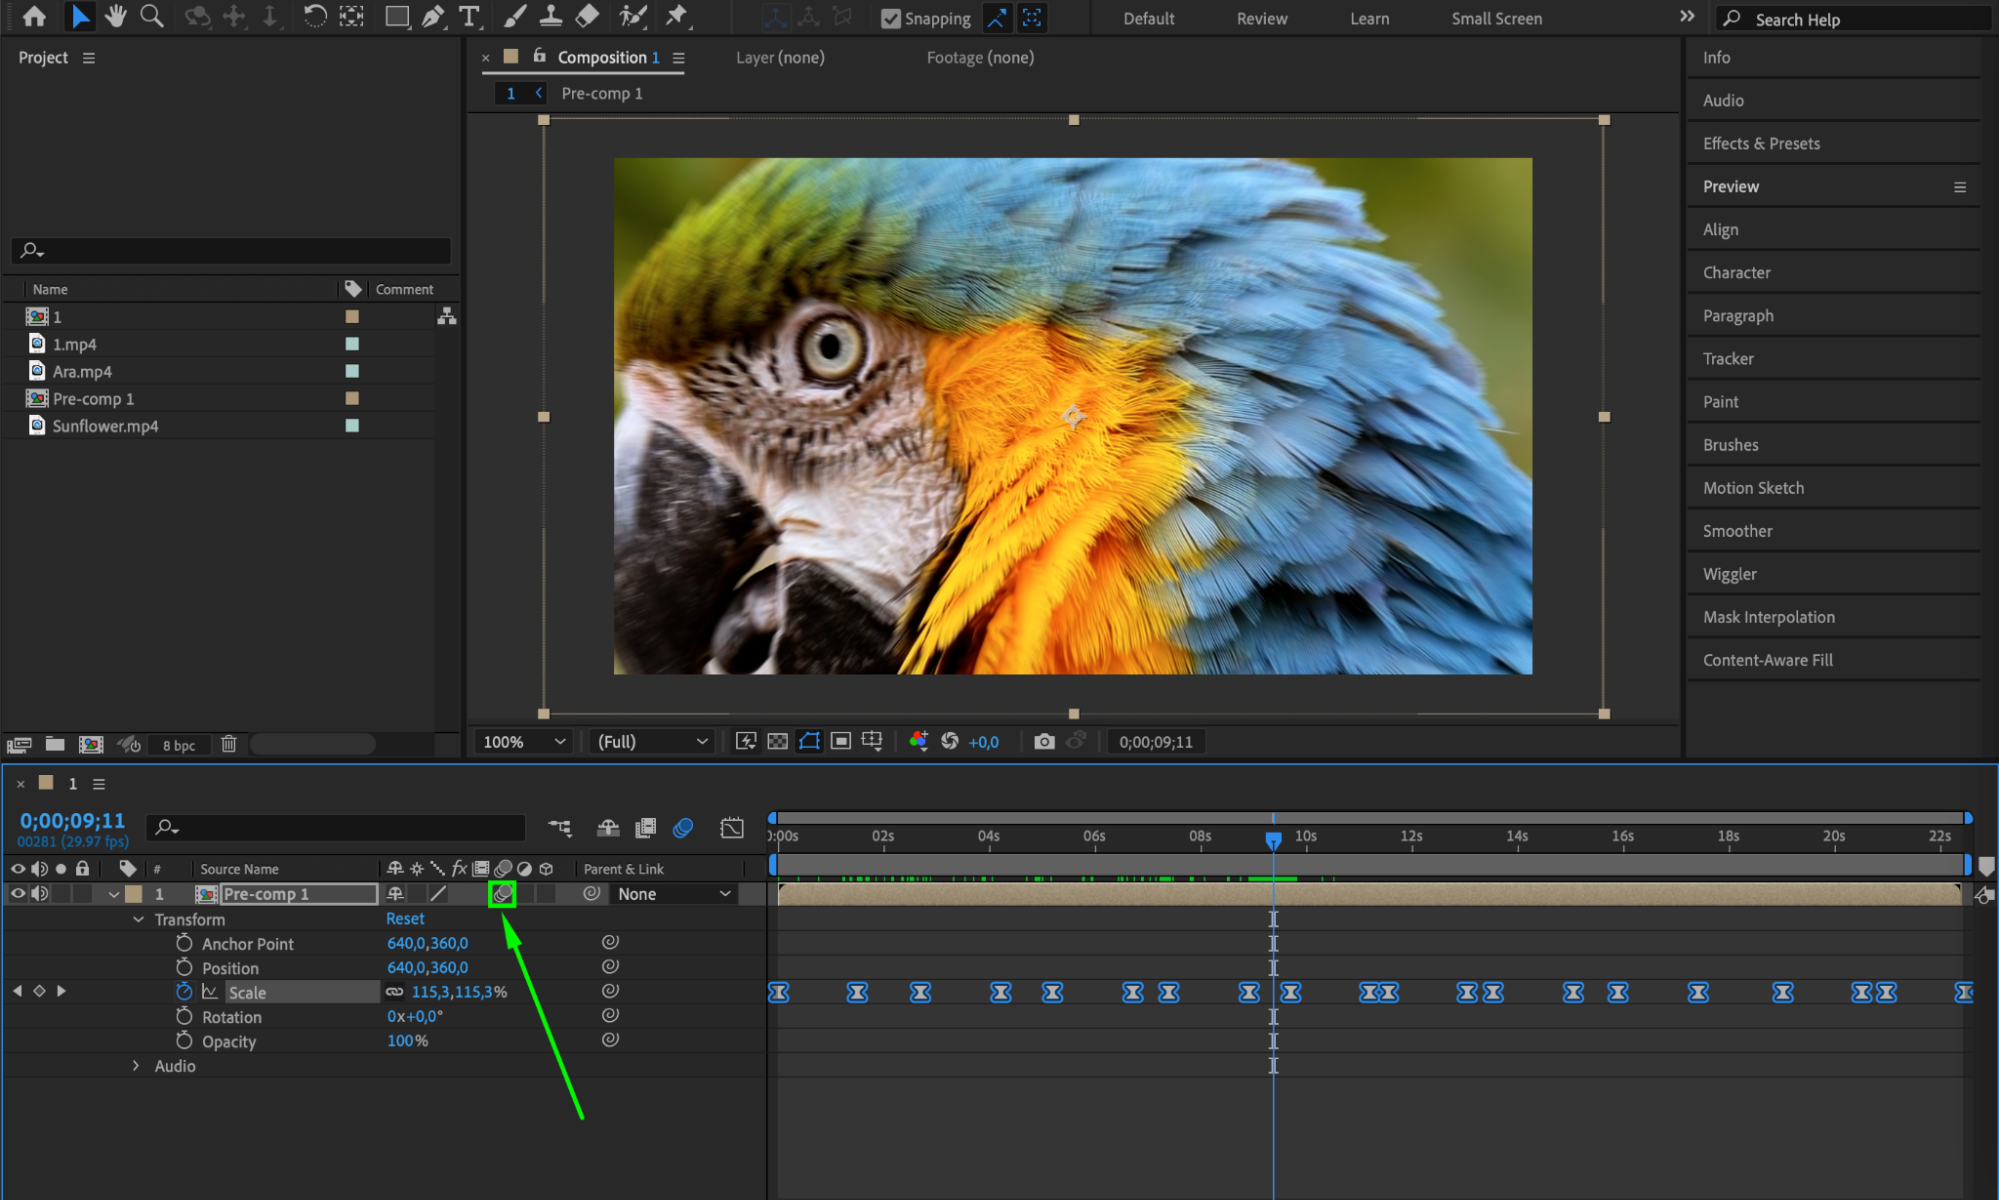Viewport: 1999px width, 1200px height.
Task: Click Reset next to Transform
Action: [405, 918]
